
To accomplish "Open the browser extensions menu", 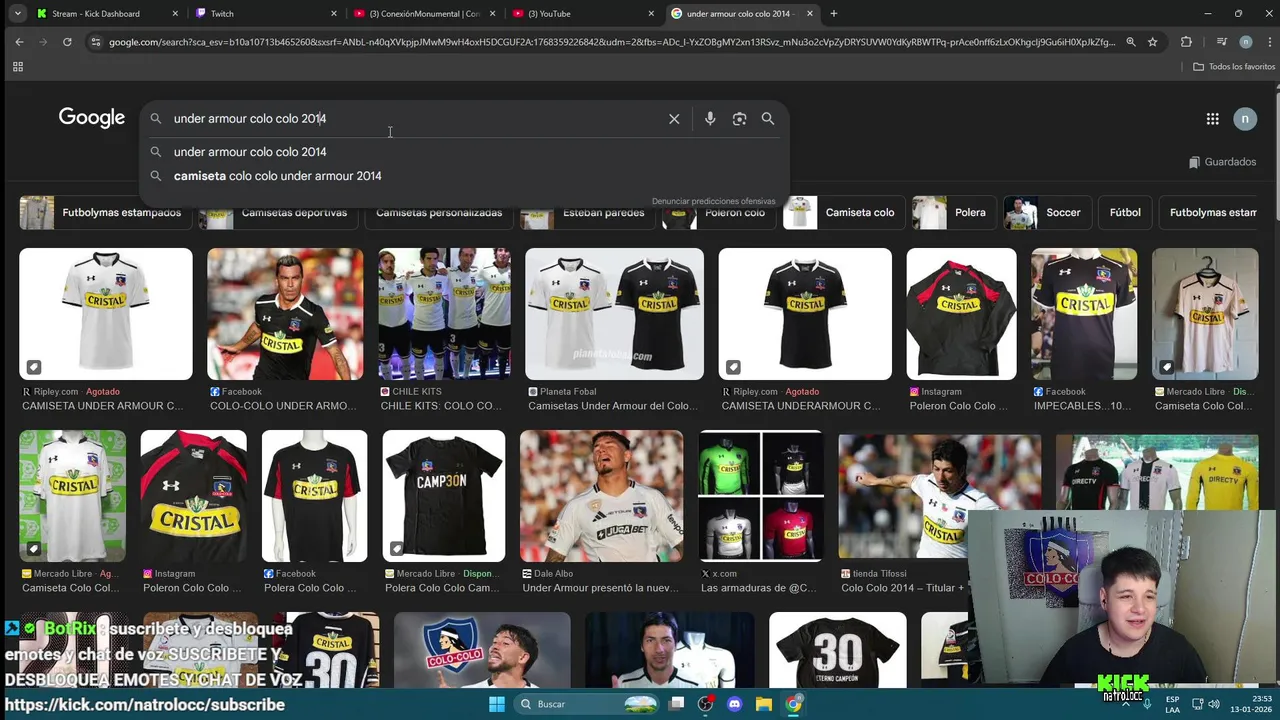I will (1186, 42).
